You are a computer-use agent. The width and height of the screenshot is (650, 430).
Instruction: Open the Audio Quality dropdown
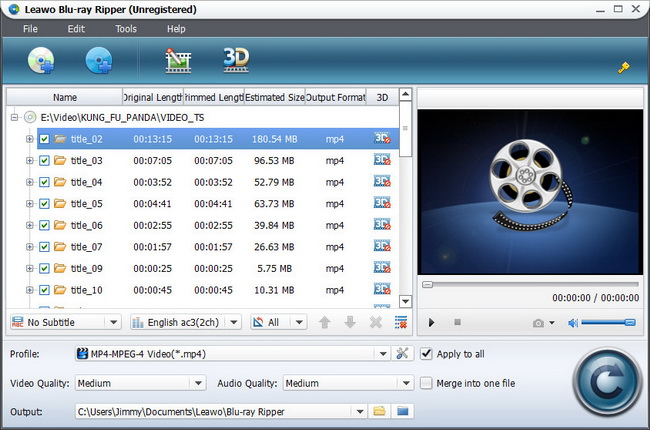pos(348,383)
